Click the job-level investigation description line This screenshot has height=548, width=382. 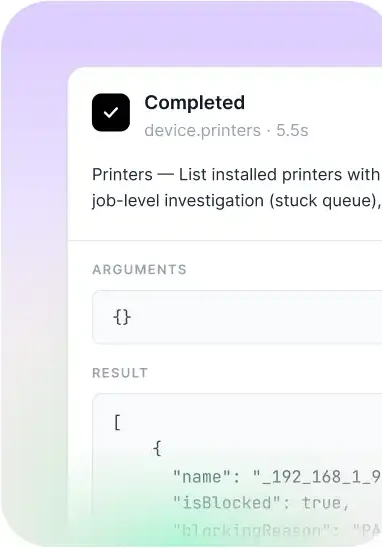click(x=236, y=201)
